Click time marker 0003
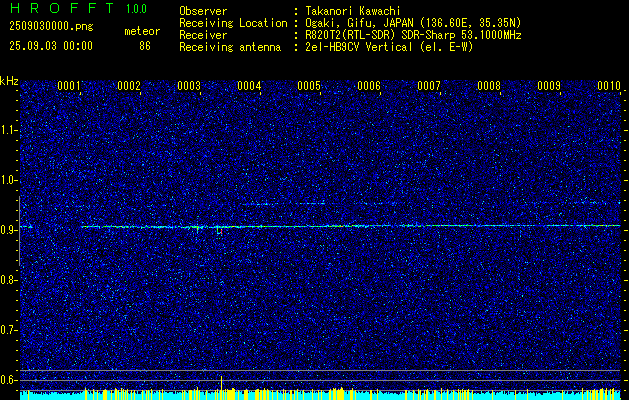 pyautogui.click(x=189, y=85)
